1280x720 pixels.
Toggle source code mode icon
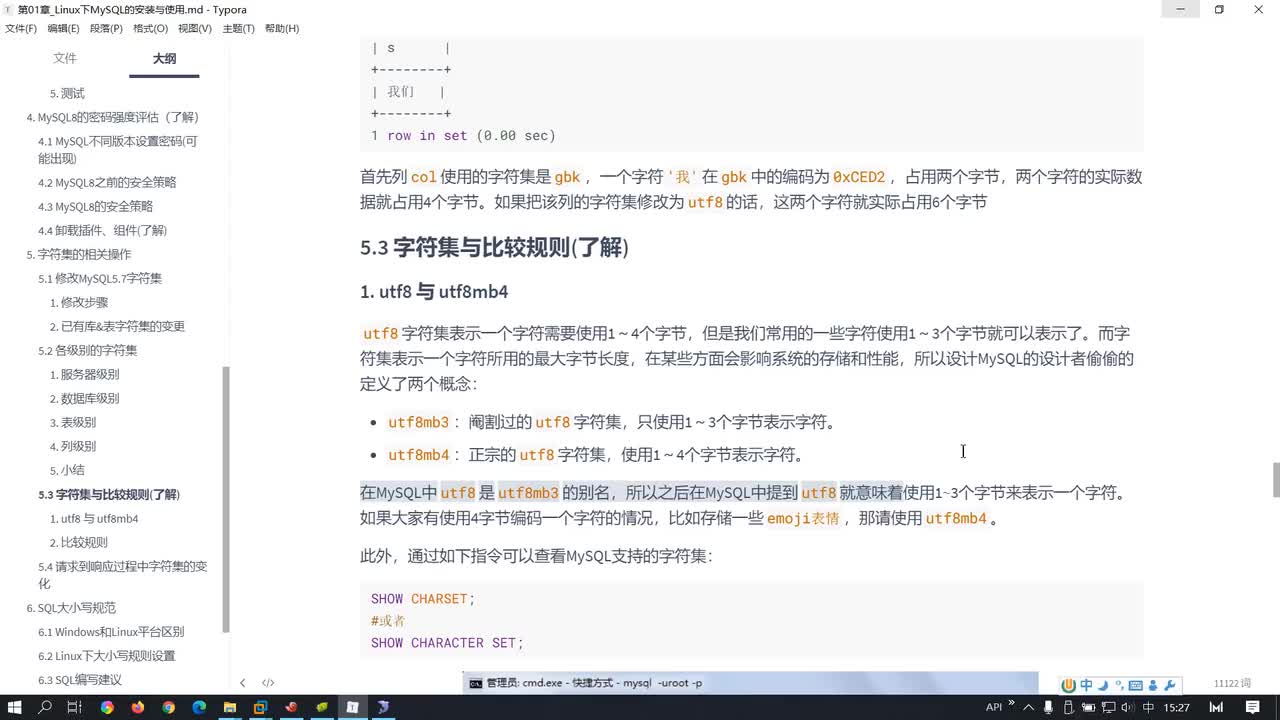(x=268, y=683)
